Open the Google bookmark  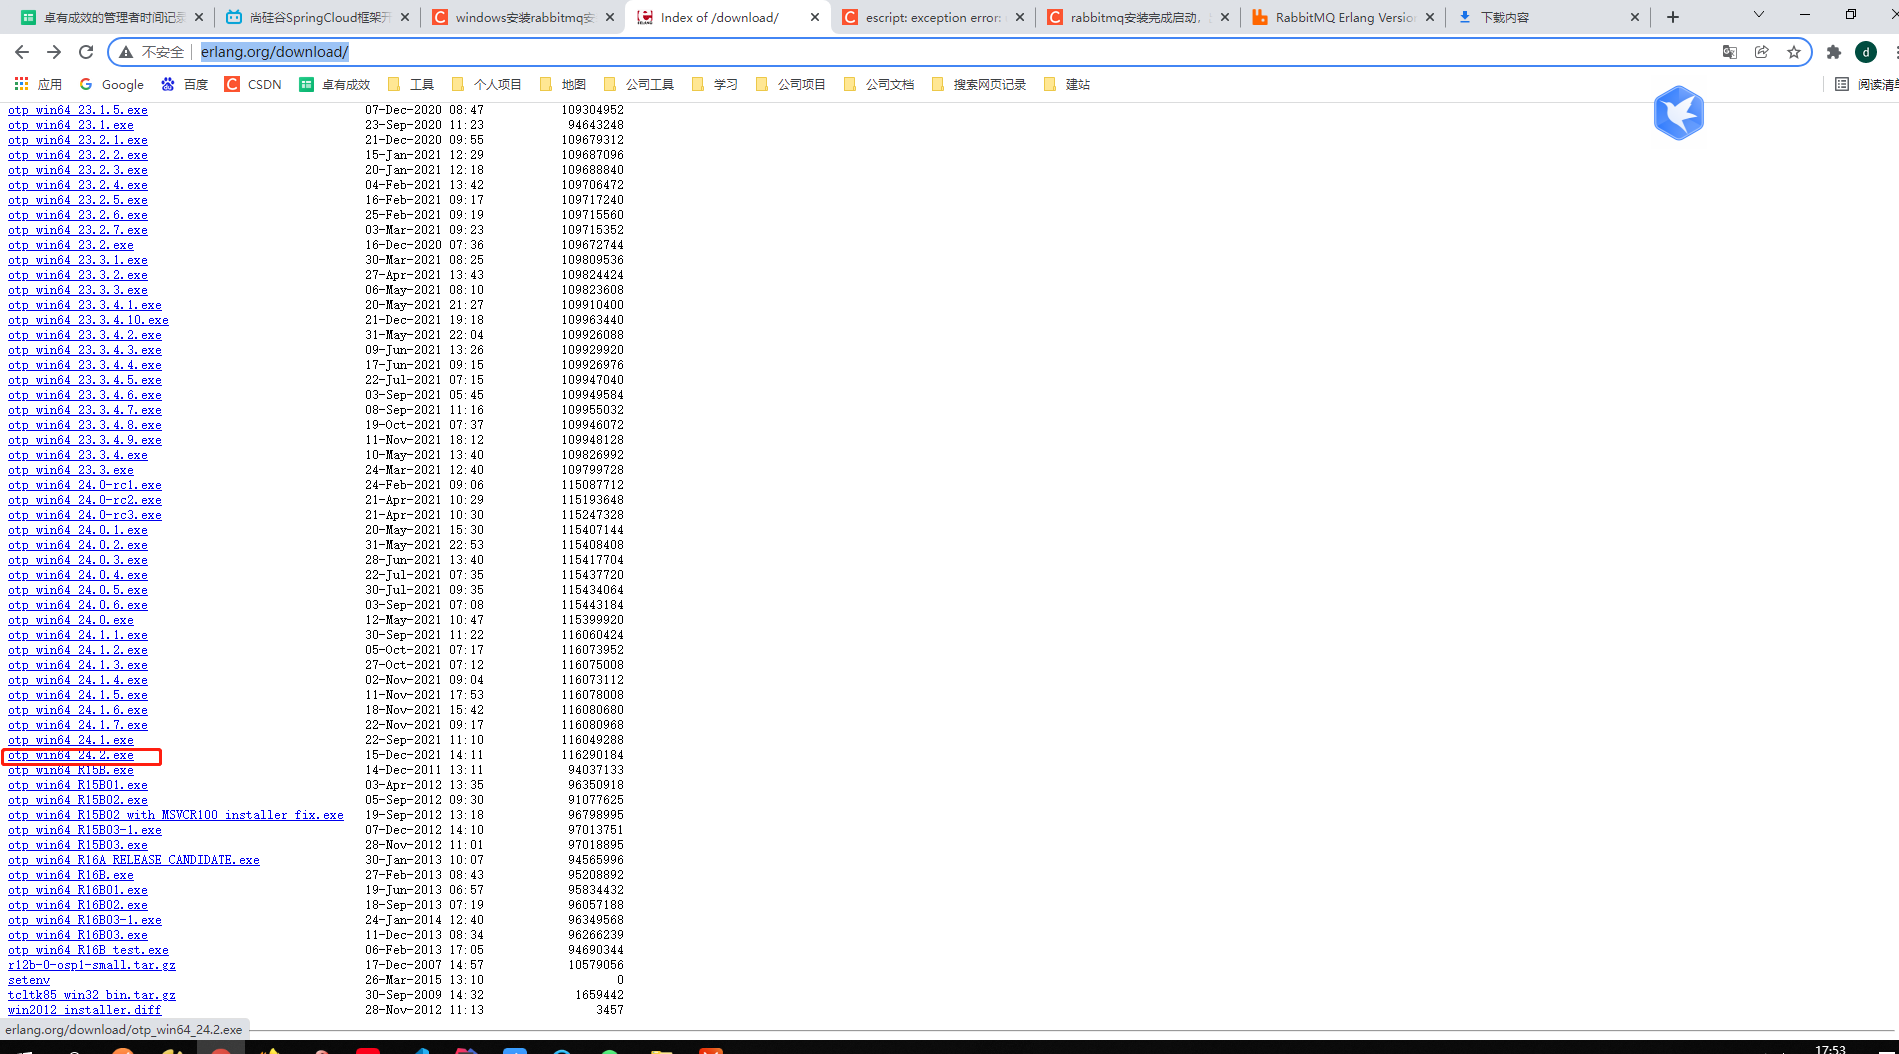tap(112, 85)
